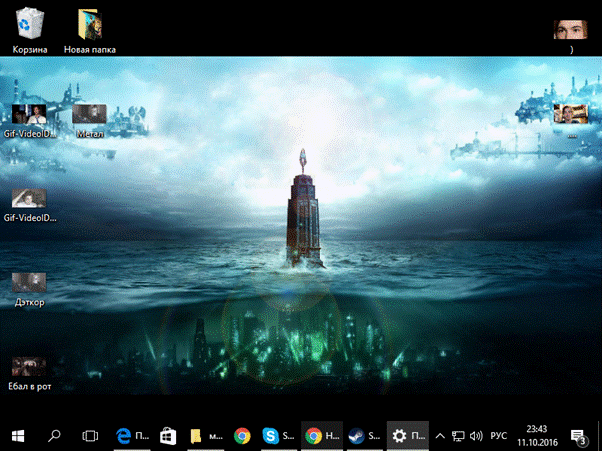This screenshot has height=451, width=602.
Task: Launch the Windows Store from taskbar
Action: pos(169,436)
